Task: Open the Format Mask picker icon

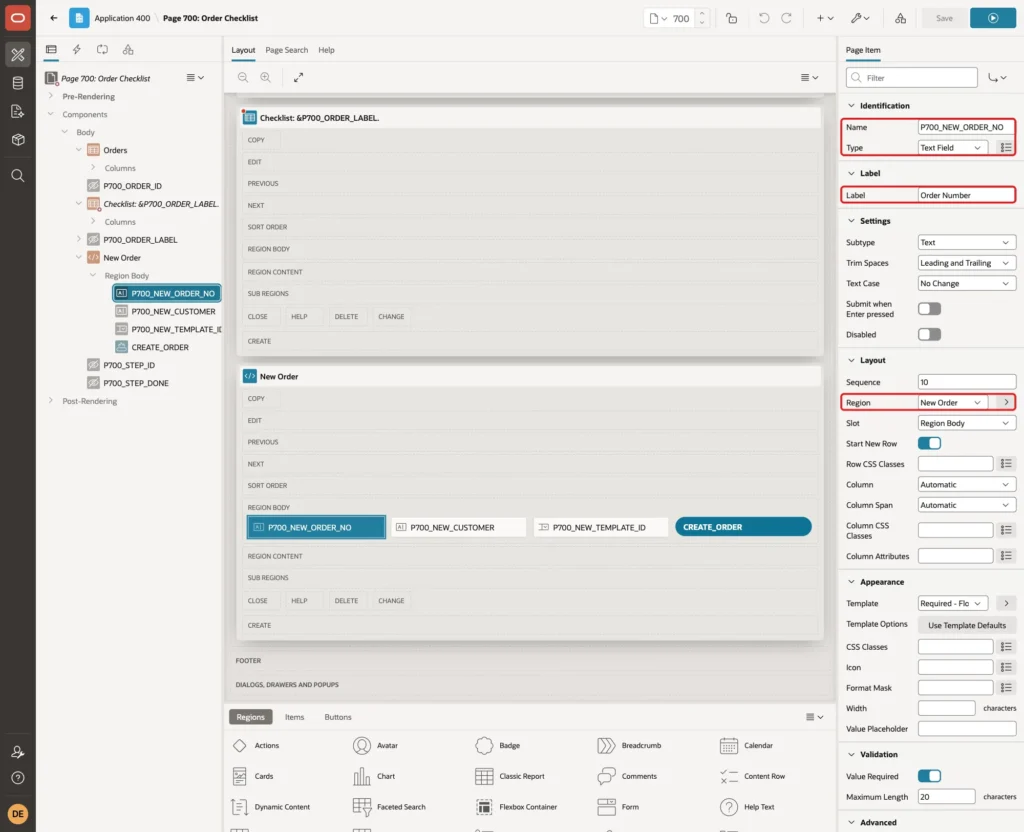Action: point(1006,688)
